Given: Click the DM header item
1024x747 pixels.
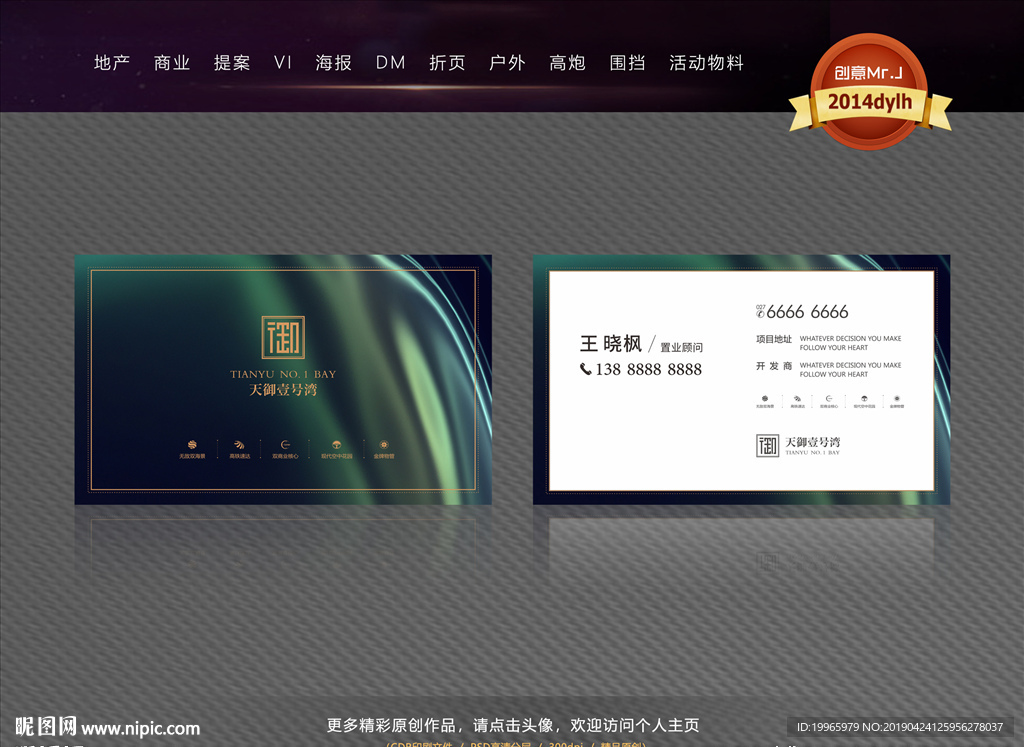Looking at the screenshot, I should click(391, 63).
